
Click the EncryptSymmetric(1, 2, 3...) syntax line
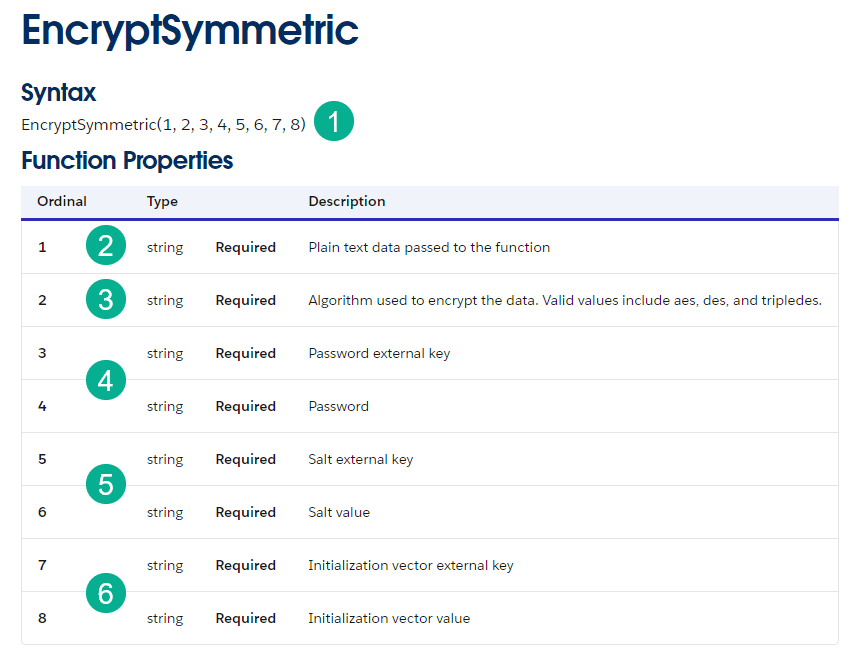click(x=163, y=125)
